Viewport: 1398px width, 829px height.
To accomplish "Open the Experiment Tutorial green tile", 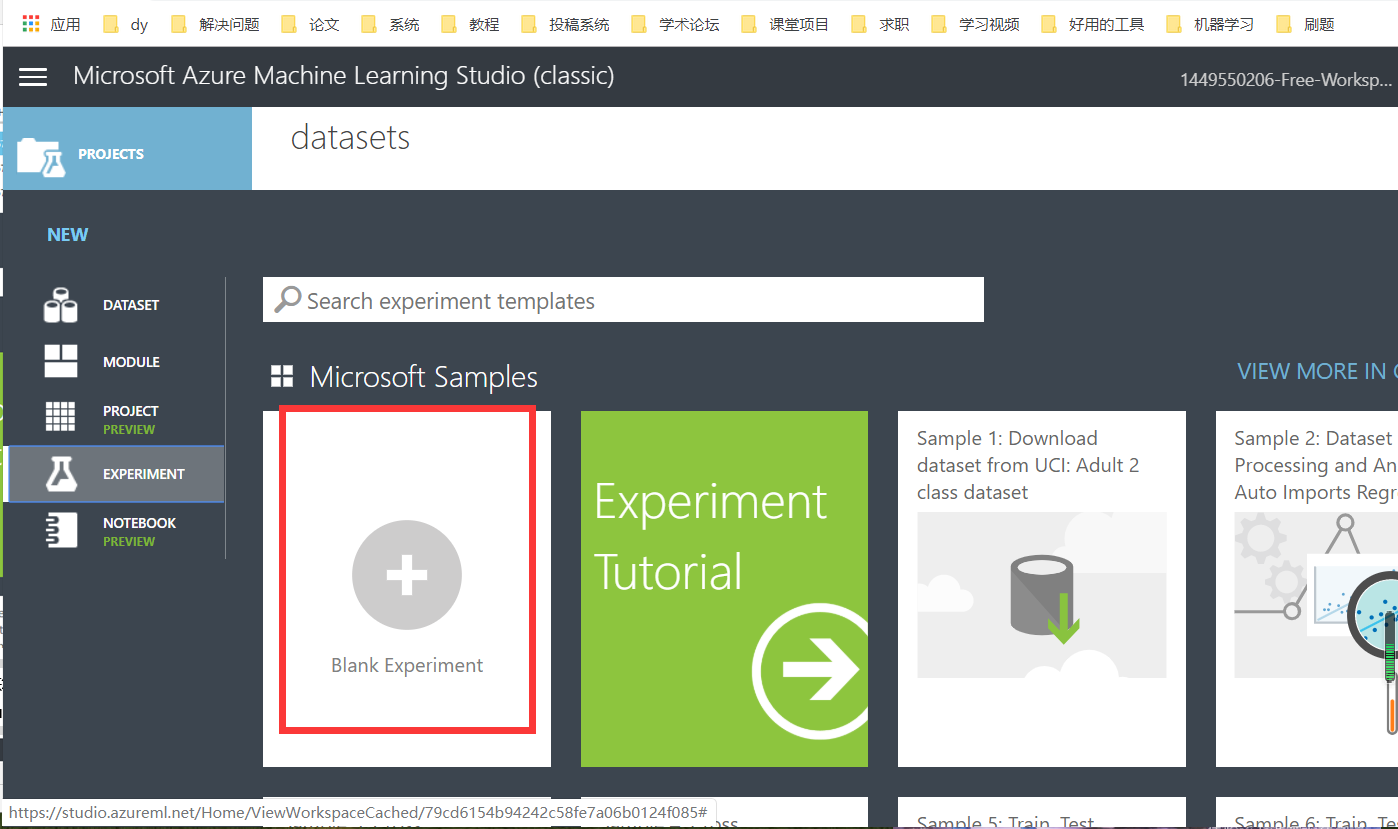I will click(724, 588).
